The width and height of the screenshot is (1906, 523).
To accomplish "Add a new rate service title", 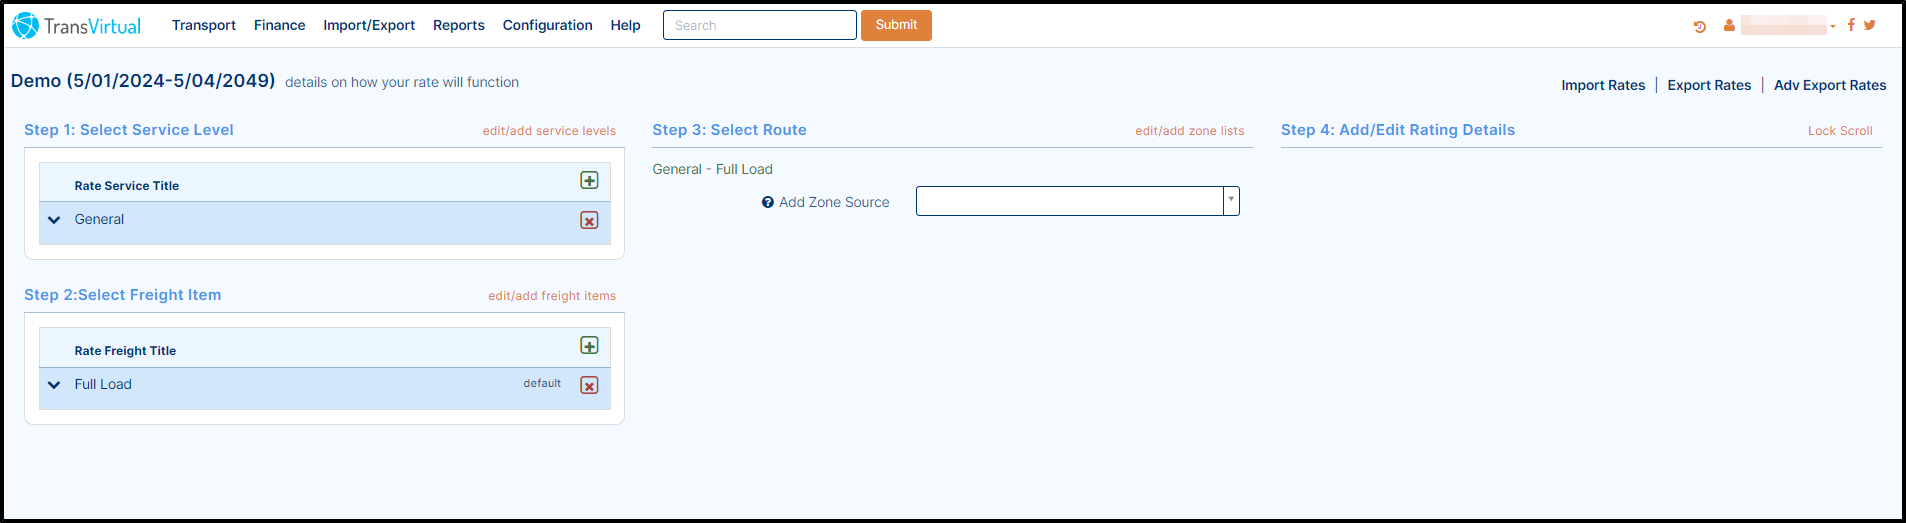I will click(589, 180).
